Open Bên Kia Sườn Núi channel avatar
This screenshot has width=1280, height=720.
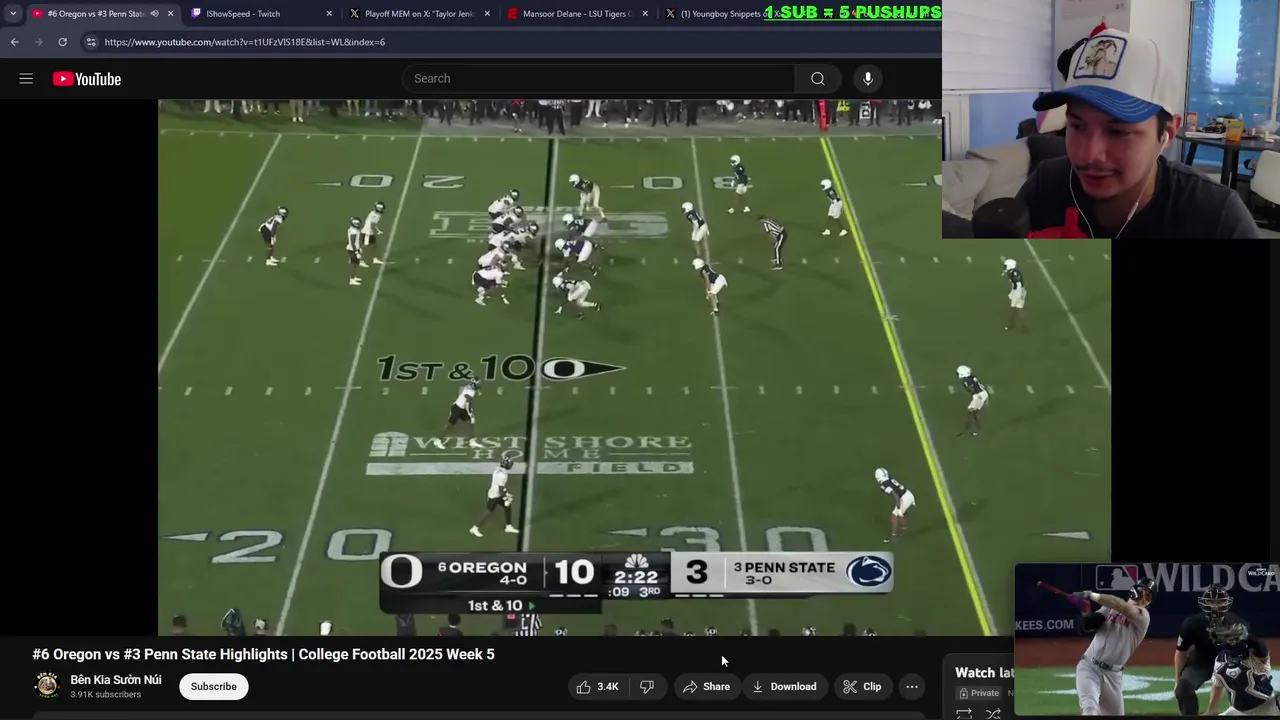[47, 685]
